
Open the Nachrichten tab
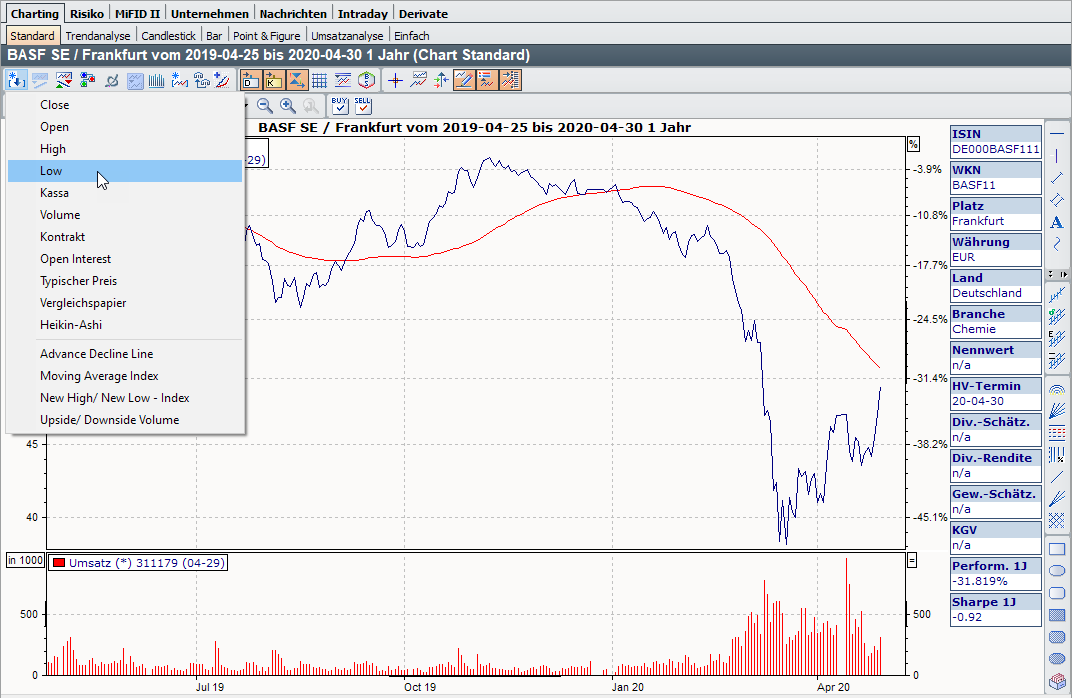(293, 14)
